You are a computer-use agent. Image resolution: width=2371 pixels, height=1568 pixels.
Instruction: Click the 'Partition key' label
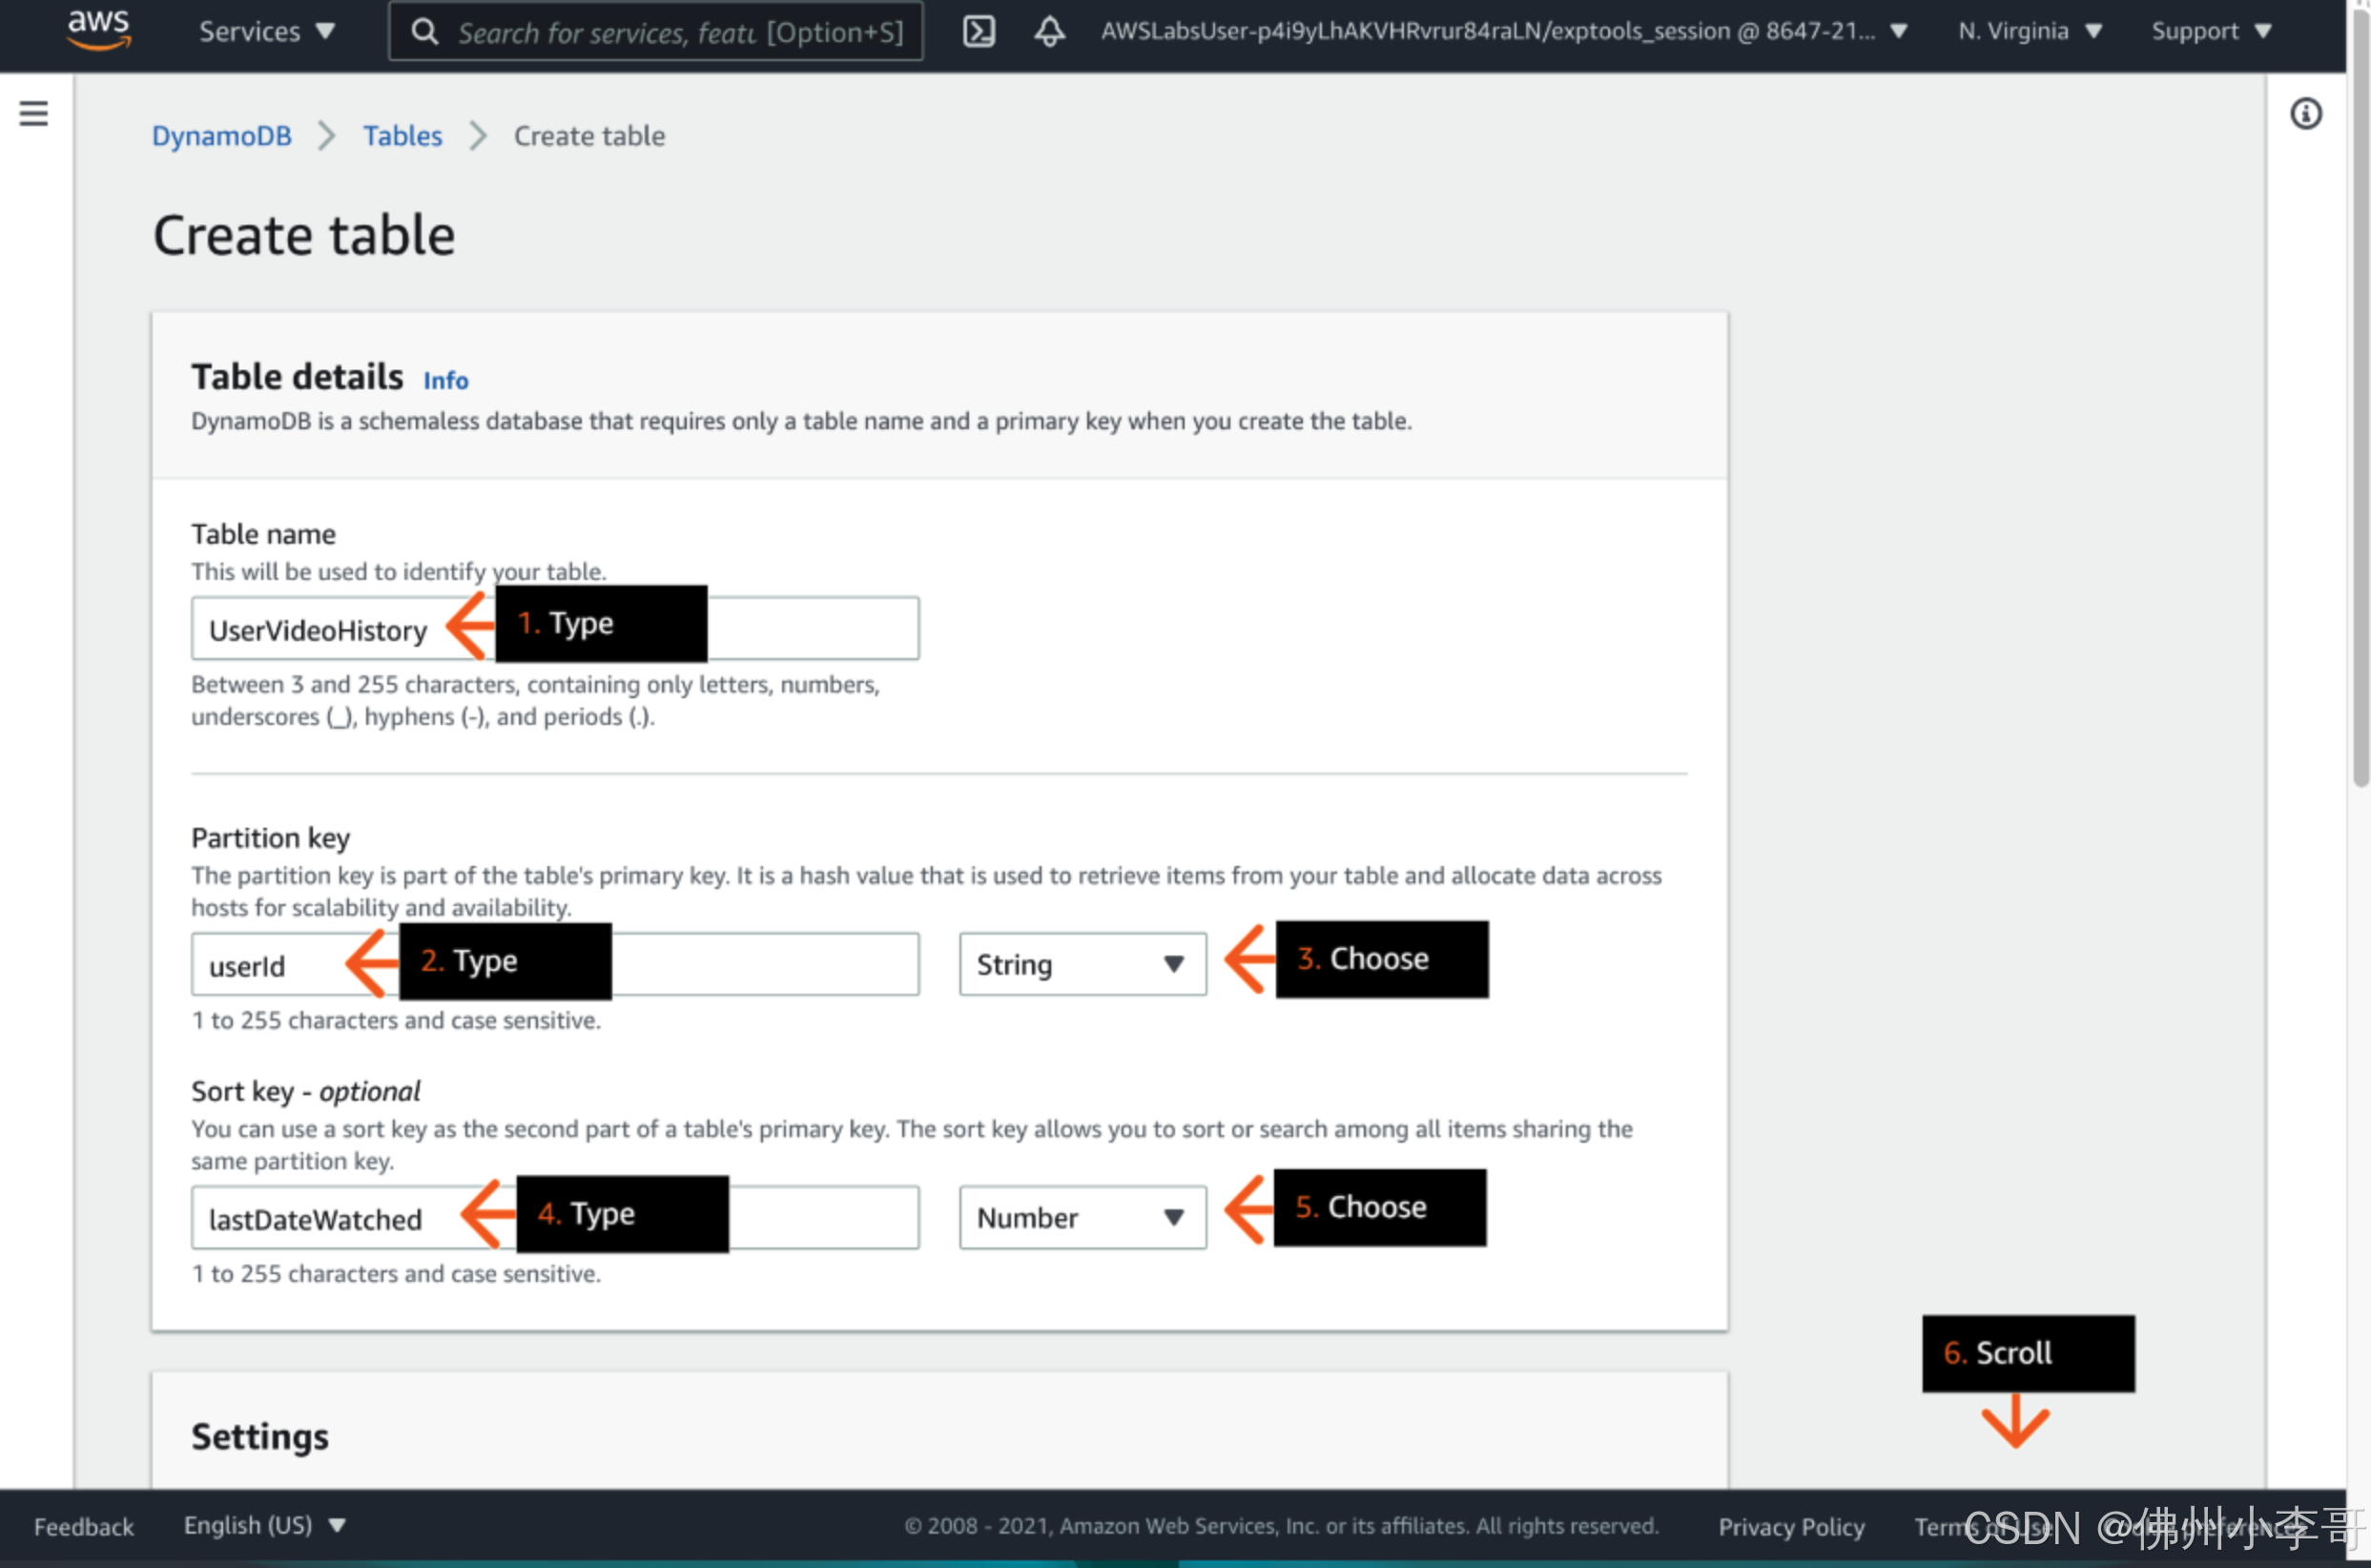pyautogui.click(x=270, y=837)
